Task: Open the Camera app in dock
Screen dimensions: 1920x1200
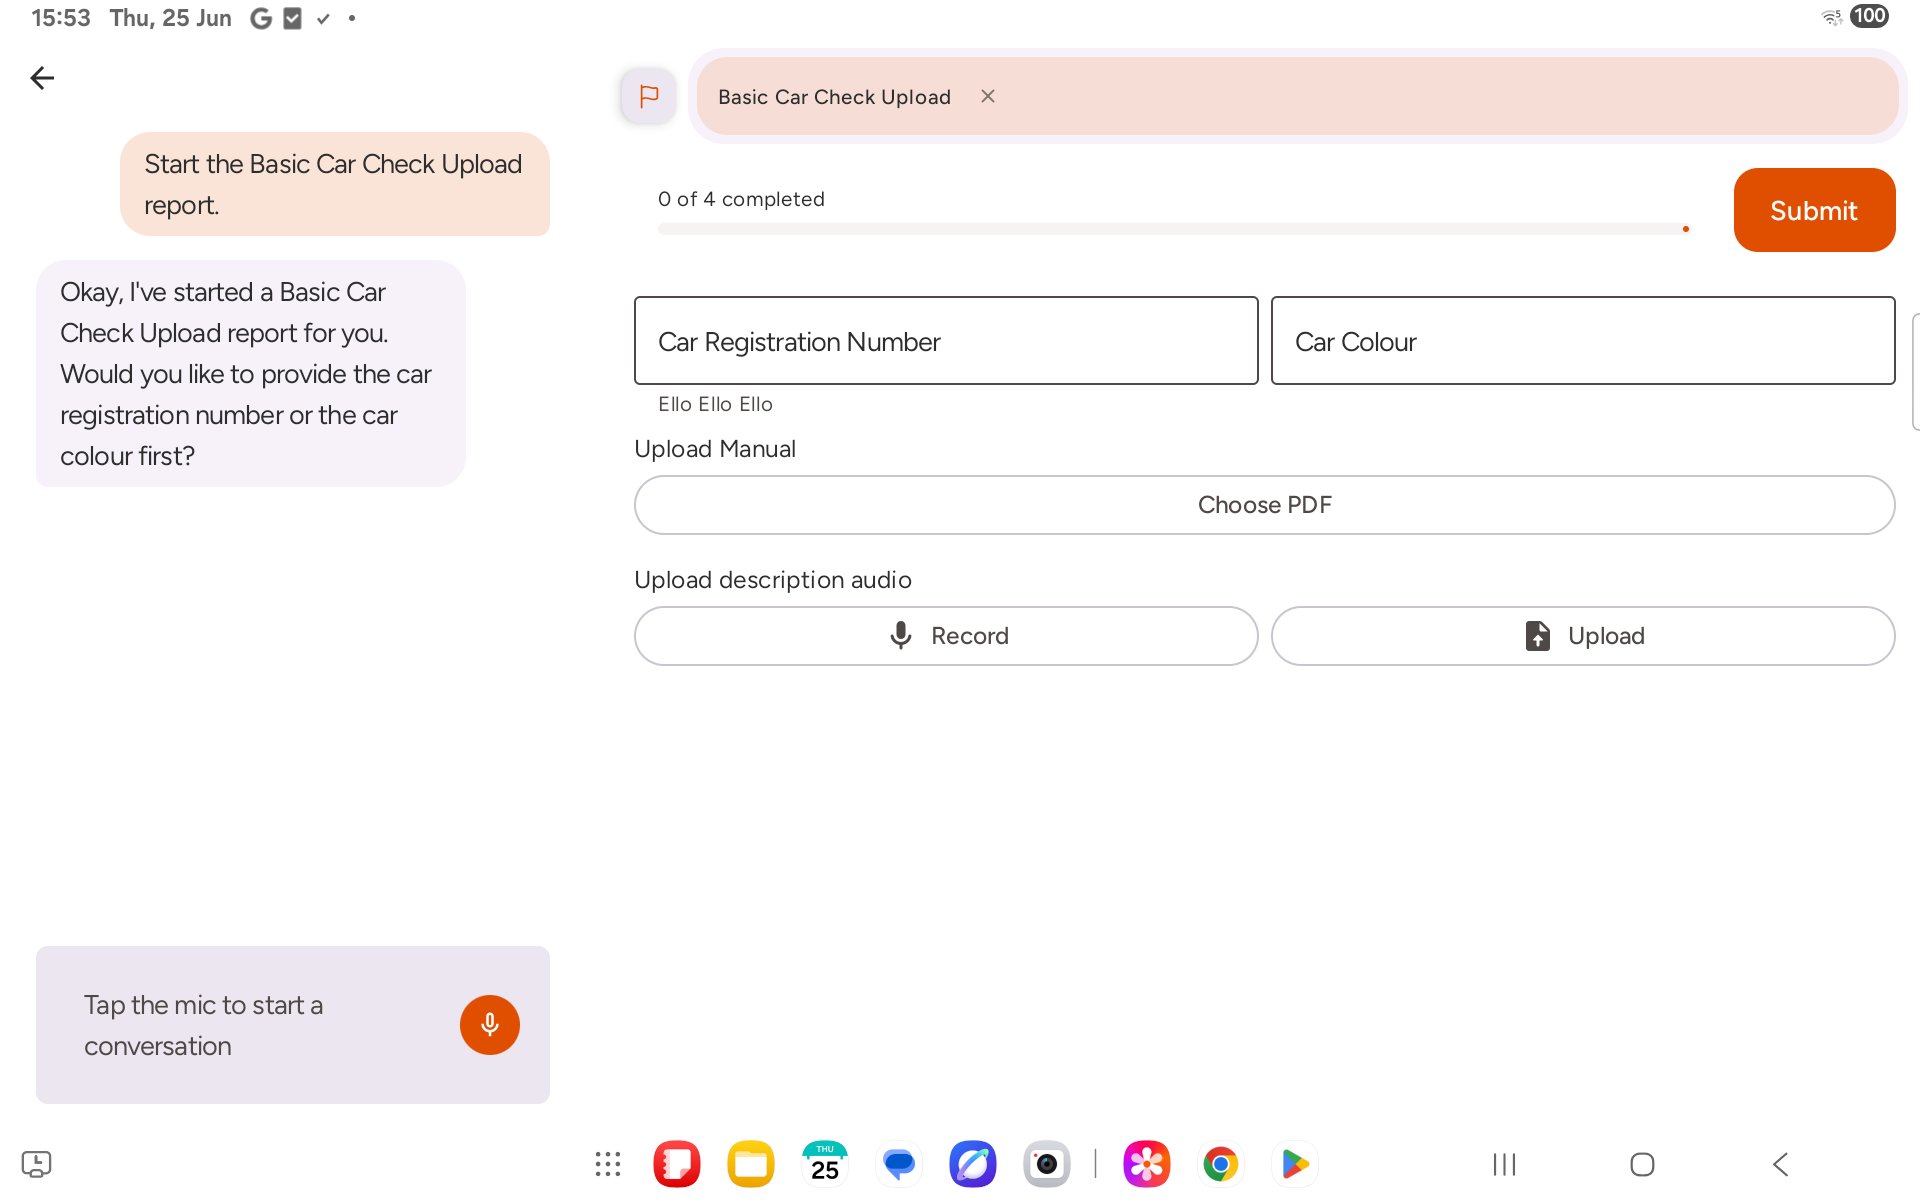Action: (1047, 1164)
